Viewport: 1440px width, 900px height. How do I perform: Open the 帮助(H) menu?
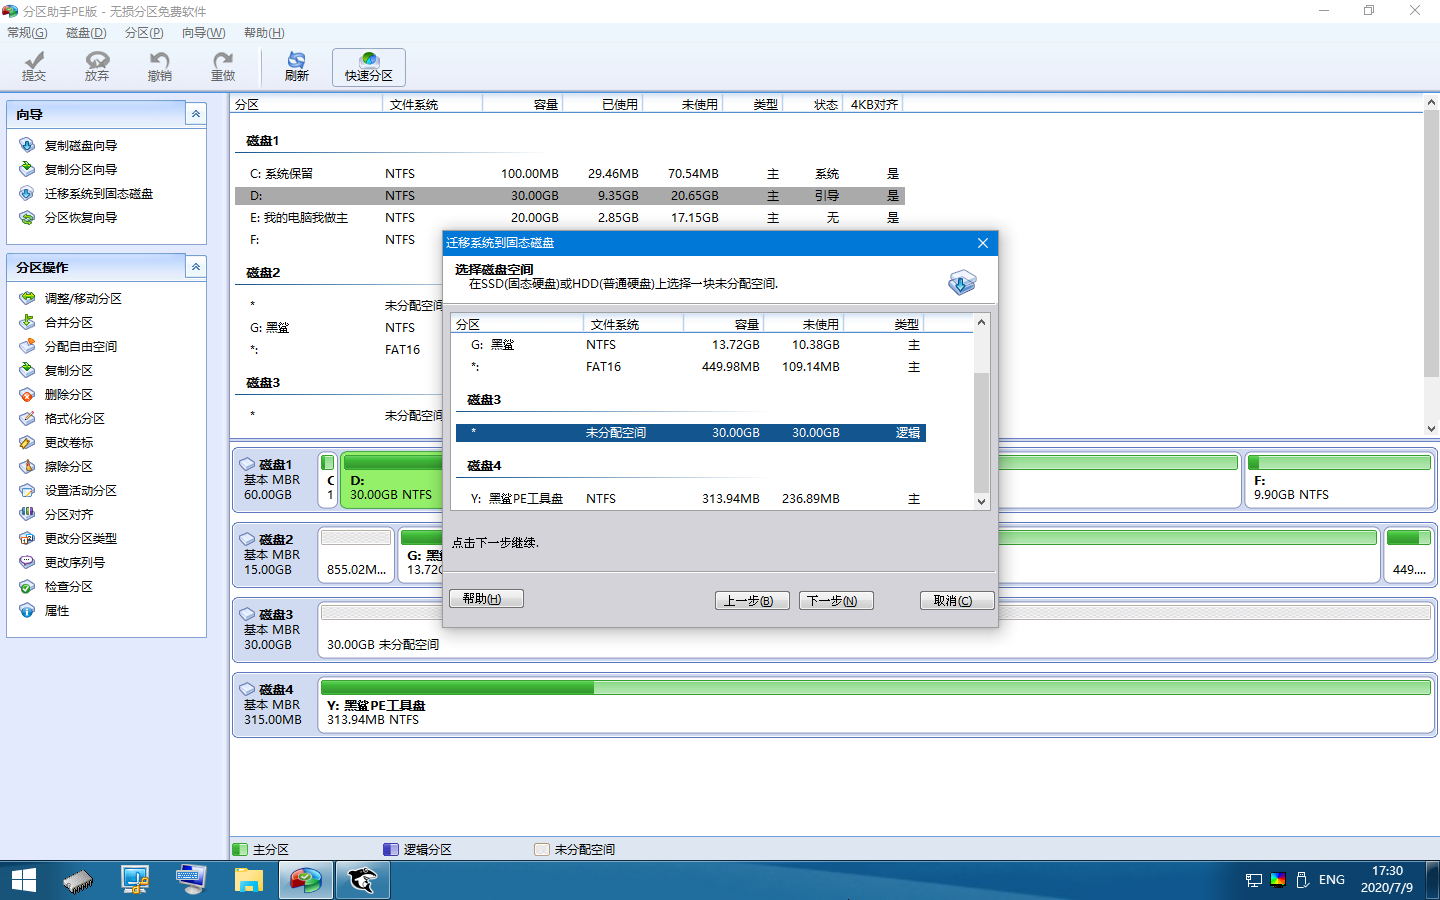264,33
